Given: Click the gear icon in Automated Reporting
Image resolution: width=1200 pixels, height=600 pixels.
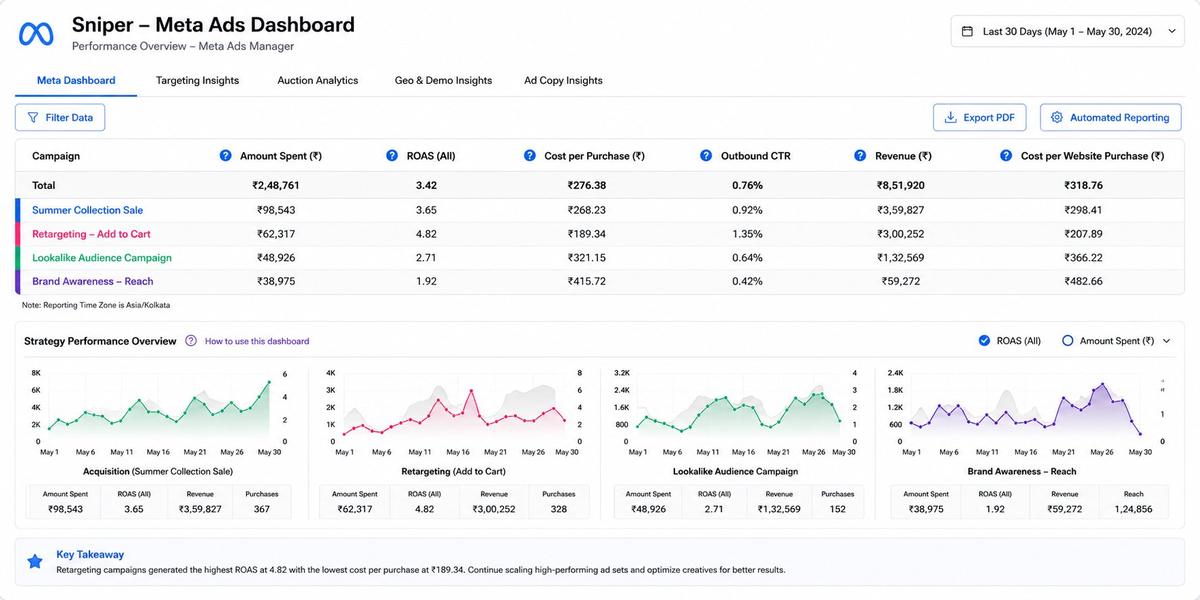Looking at the screenshot, I should 1057,117.
